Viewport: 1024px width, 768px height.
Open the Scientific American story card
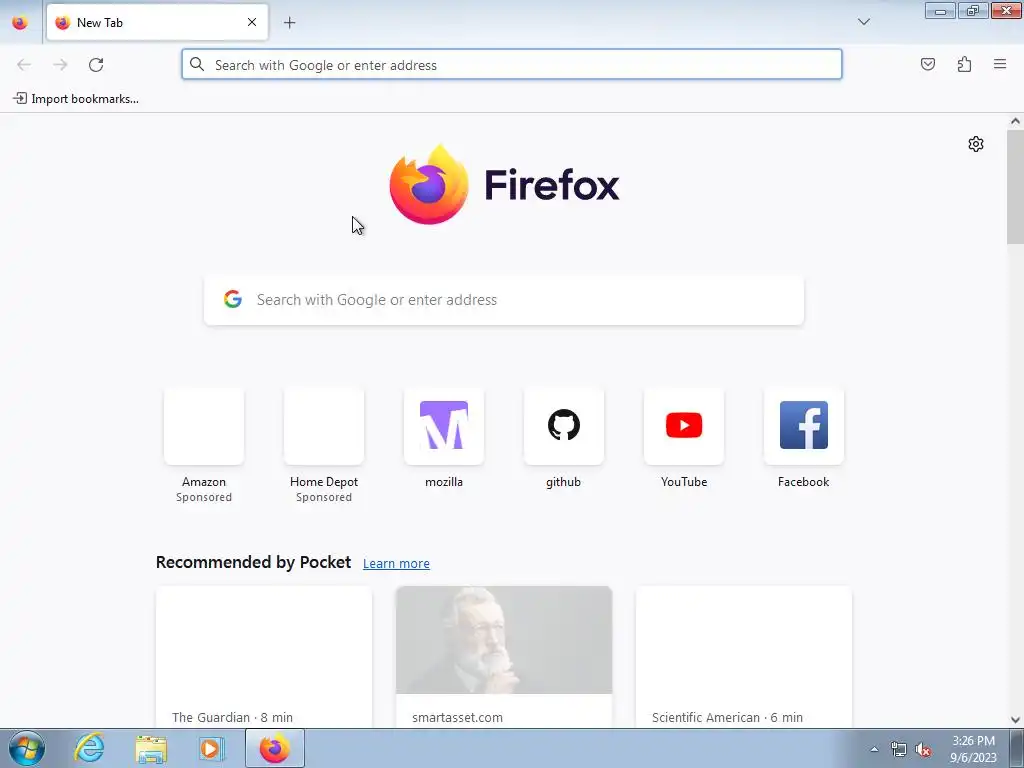tap(743, 657)
